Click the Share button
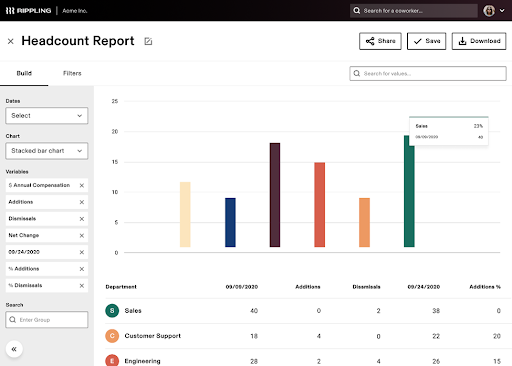 [x=380, y=41]
